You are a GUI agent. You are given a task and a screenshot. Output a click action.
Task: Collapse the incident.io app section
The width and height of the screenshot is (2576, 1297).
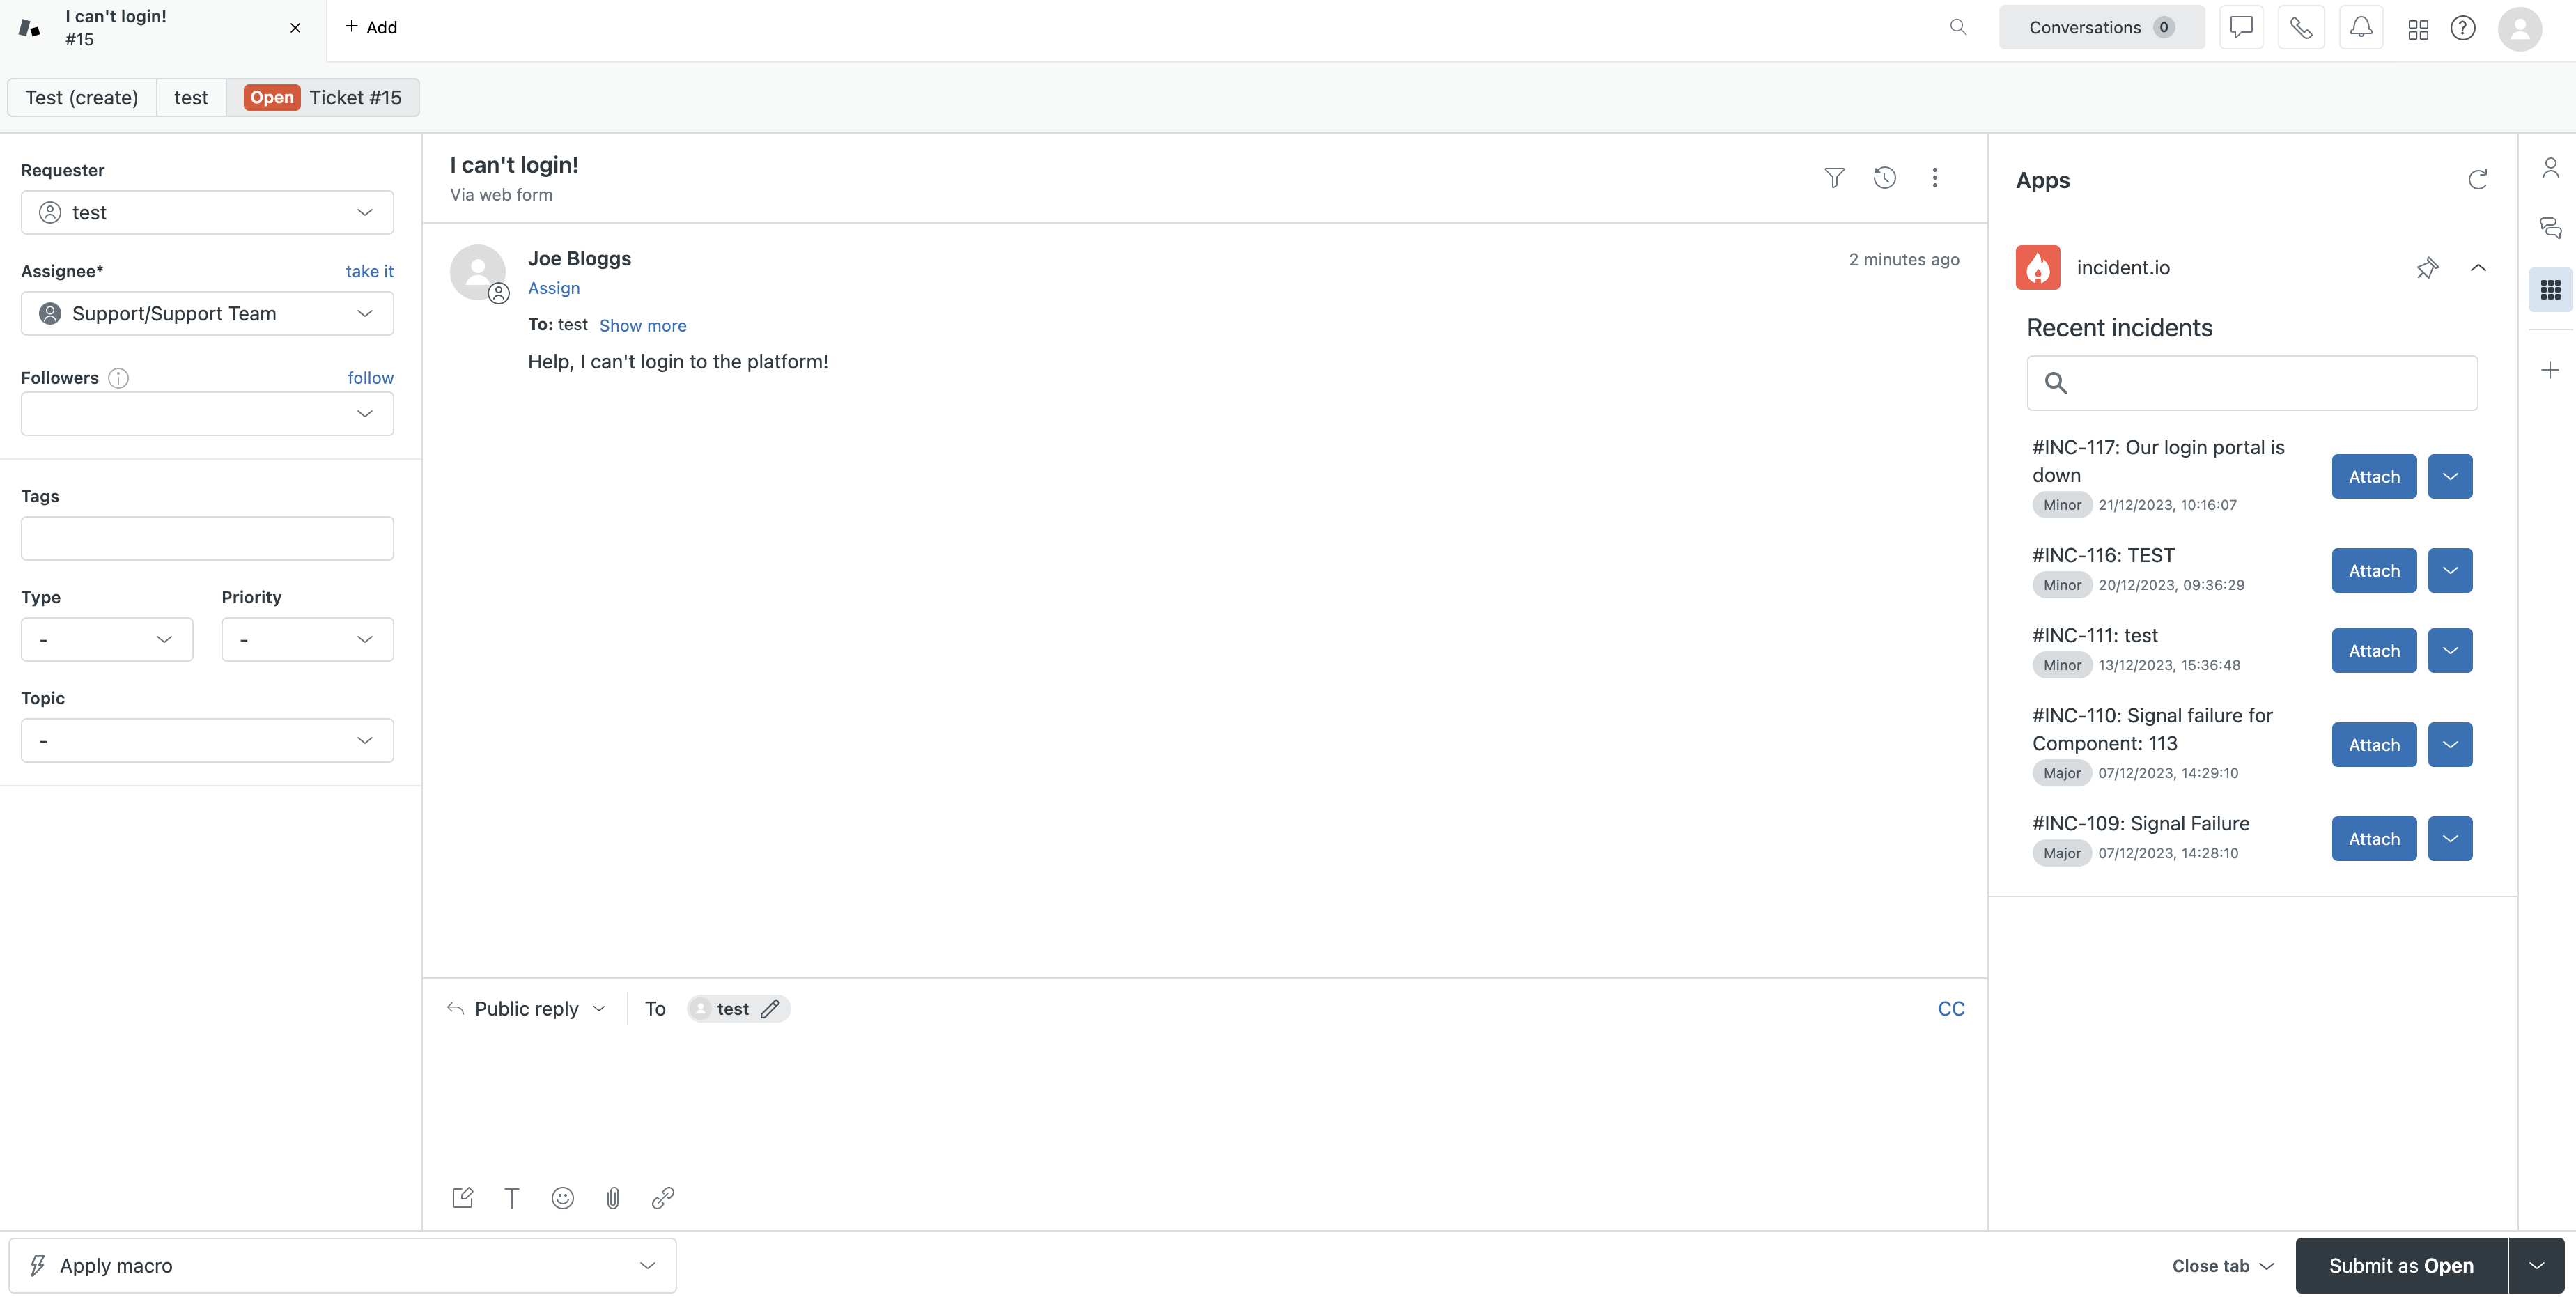pos(2478,268)
